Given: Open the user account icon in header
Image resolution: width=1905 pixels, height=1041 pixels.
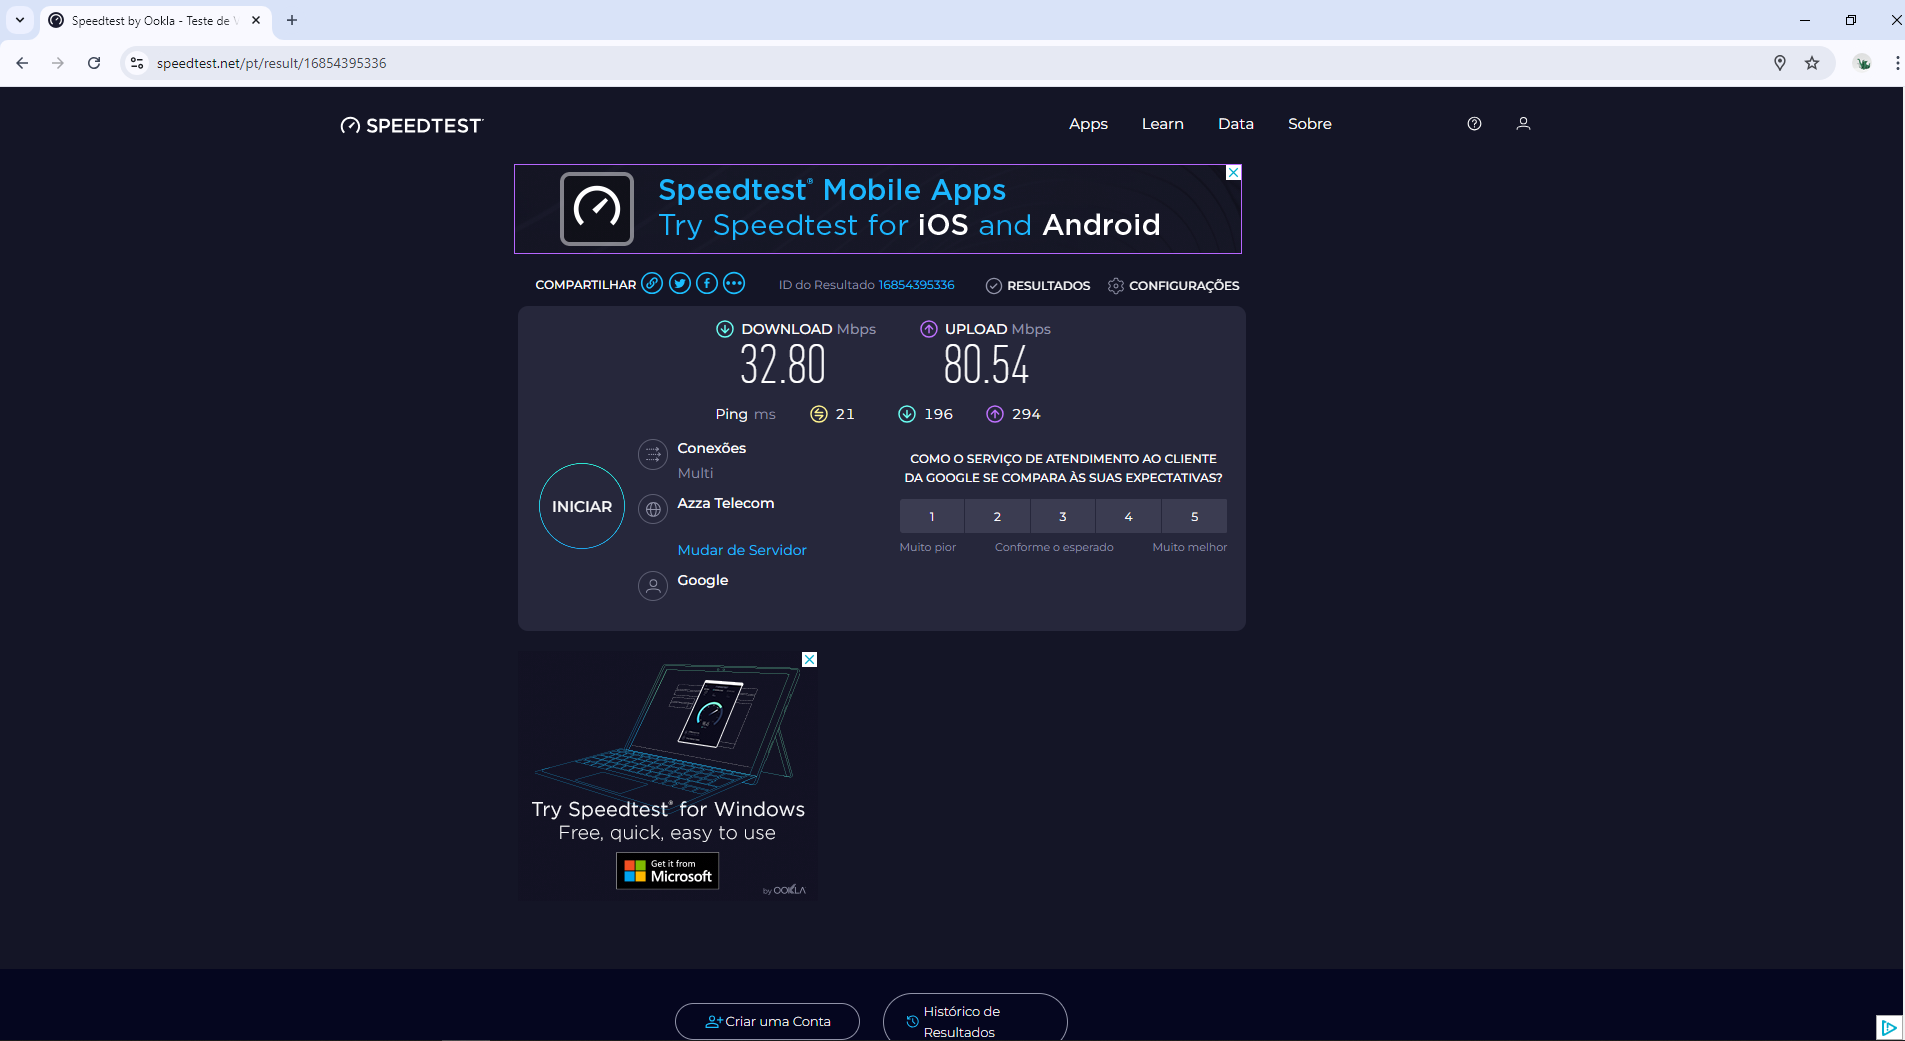Looking at the screenshot, I should tap(1523, 124).
